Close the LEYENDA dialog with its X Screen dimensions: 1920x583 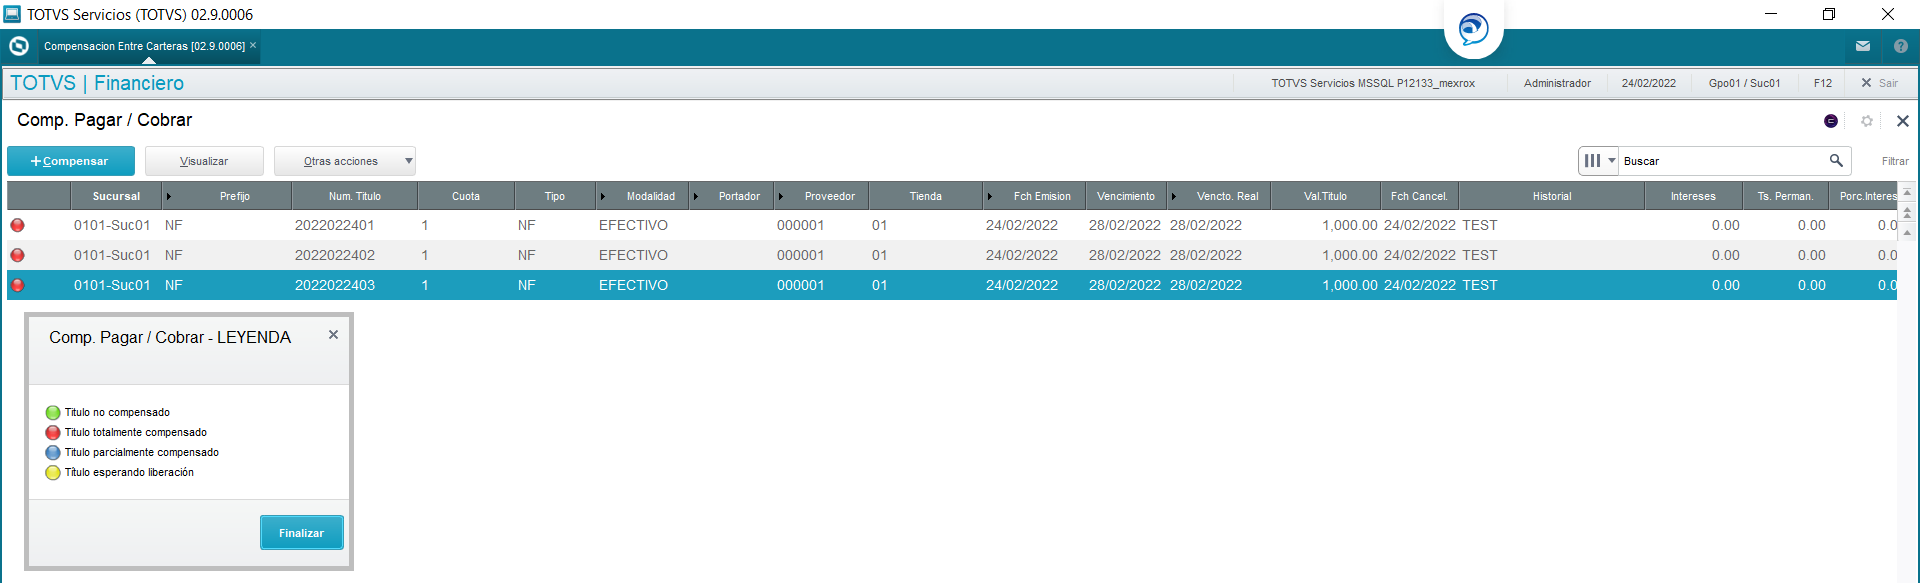(x=334, y=335)
